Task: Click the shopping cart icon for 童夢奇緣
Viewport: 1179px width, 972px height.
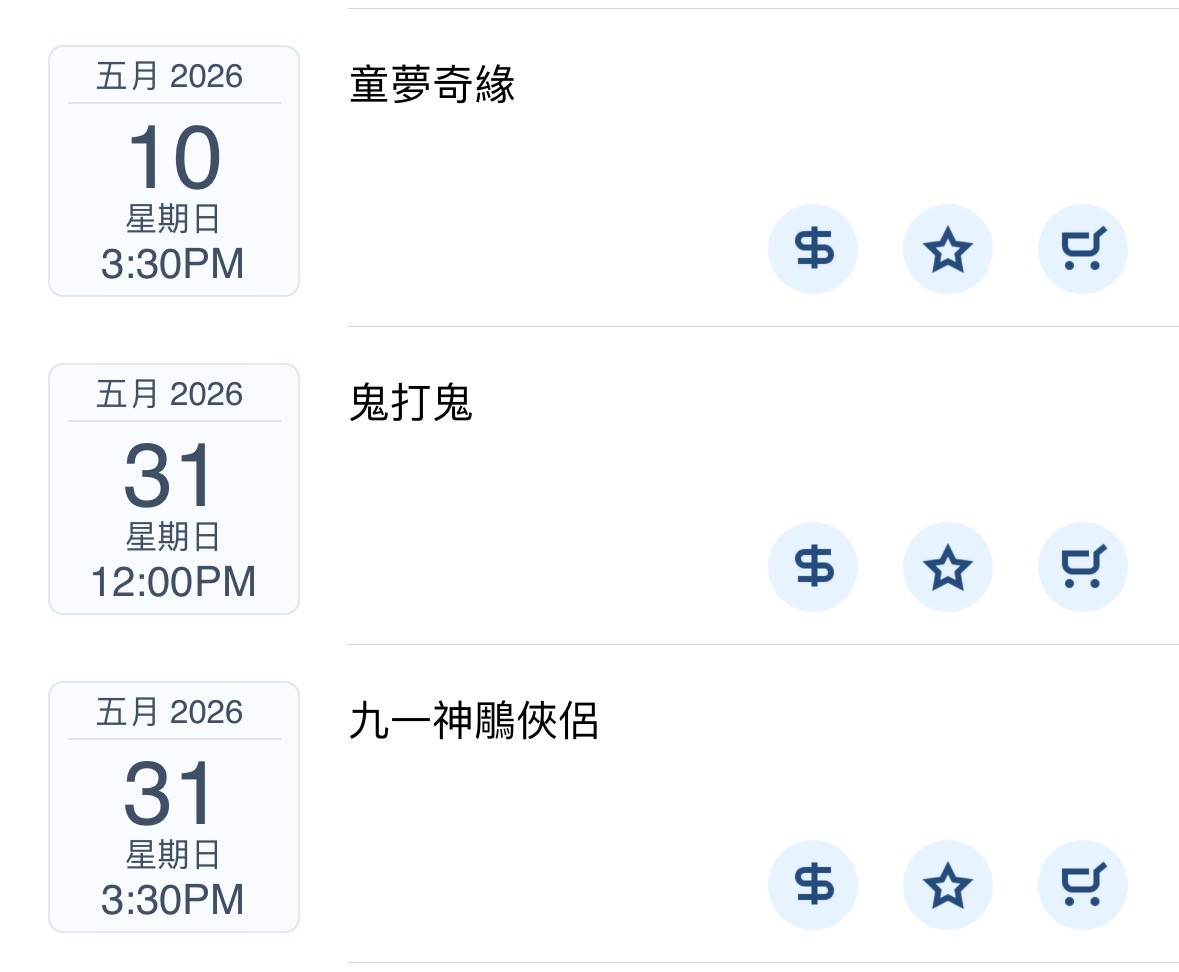Action: (1082, 249)
